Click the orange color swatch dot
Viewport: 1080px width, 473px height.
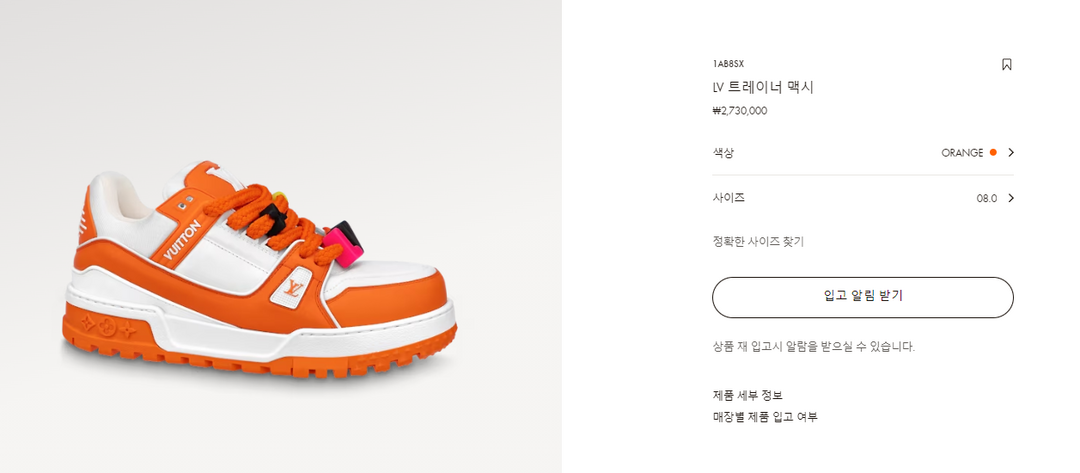coord(993,153)
